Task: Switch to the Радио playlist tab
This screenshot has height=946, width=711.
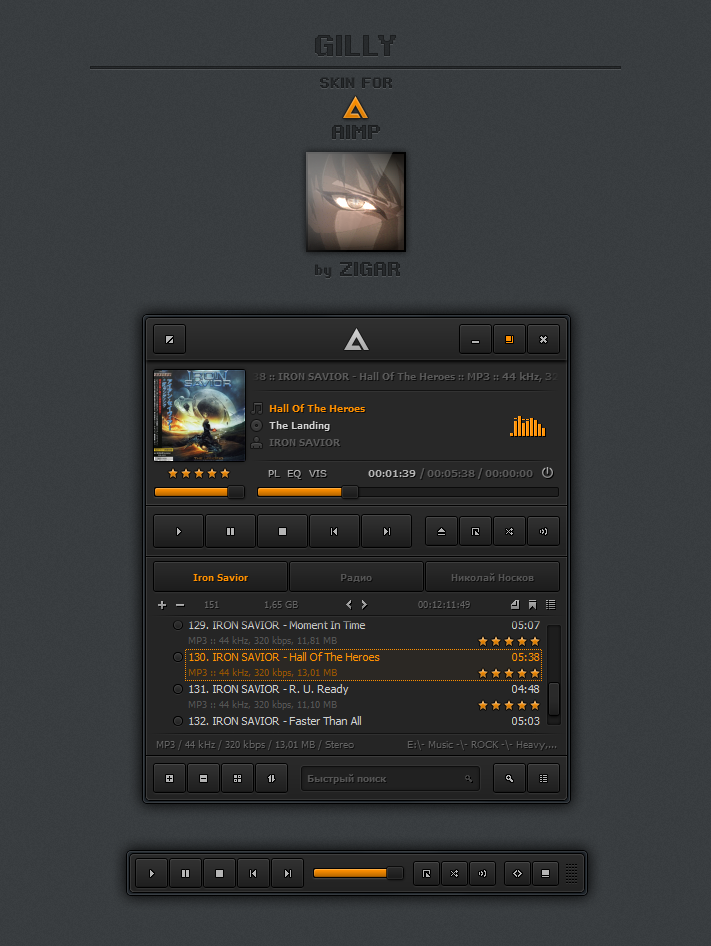Action: point(356,577)
